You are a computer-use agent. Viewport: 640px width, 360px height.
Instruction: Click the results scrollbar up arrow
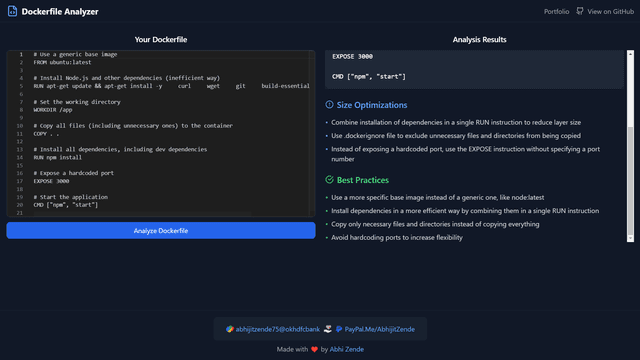point(631,54)
